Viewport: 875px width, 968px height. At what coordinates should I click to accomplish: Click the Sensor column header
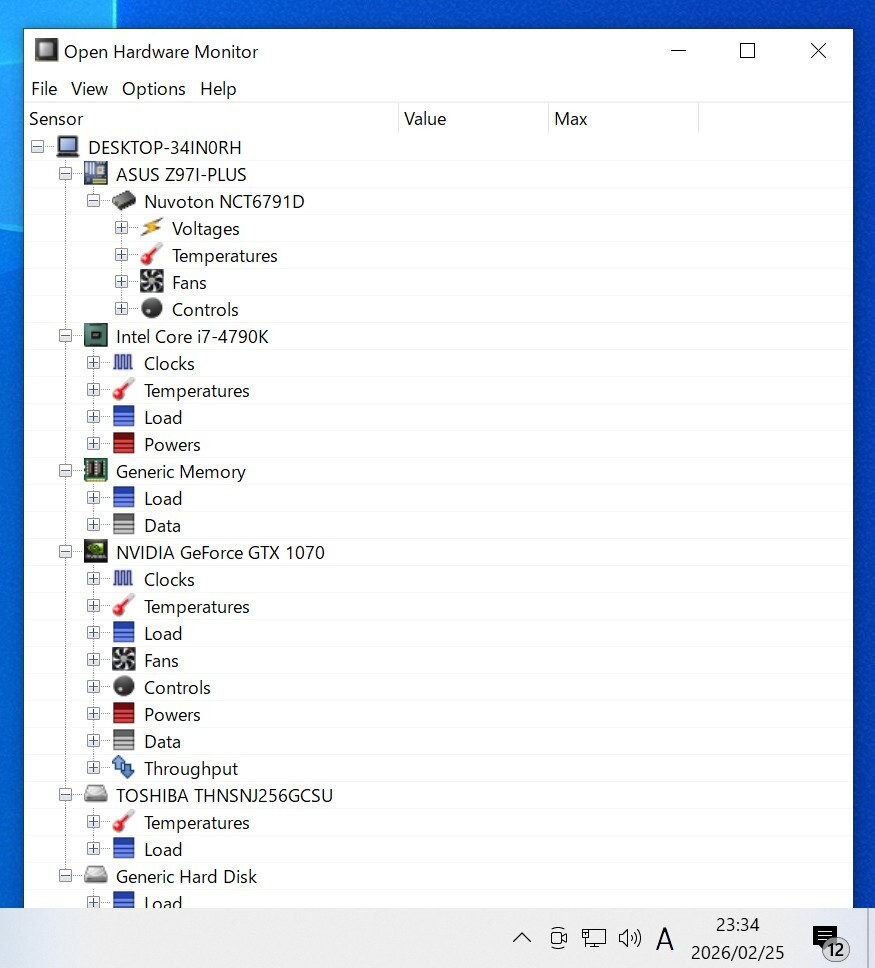[x=212, y=119]
